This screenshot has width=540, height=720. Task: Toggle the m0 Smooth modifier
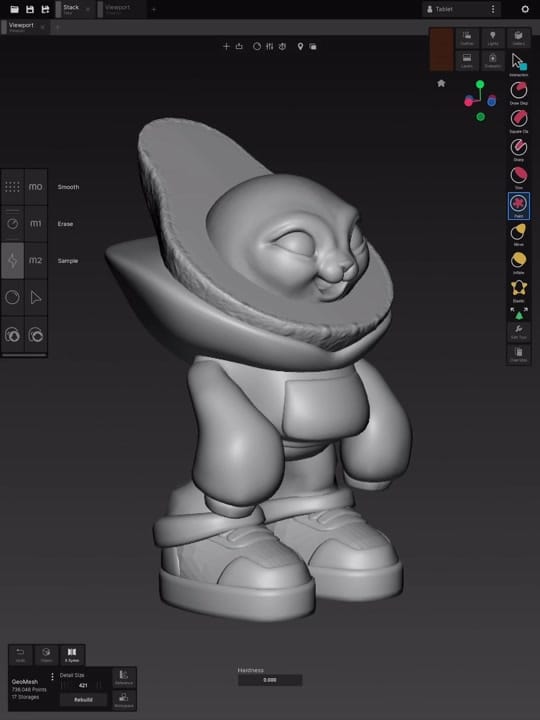[x=35, y=186]
